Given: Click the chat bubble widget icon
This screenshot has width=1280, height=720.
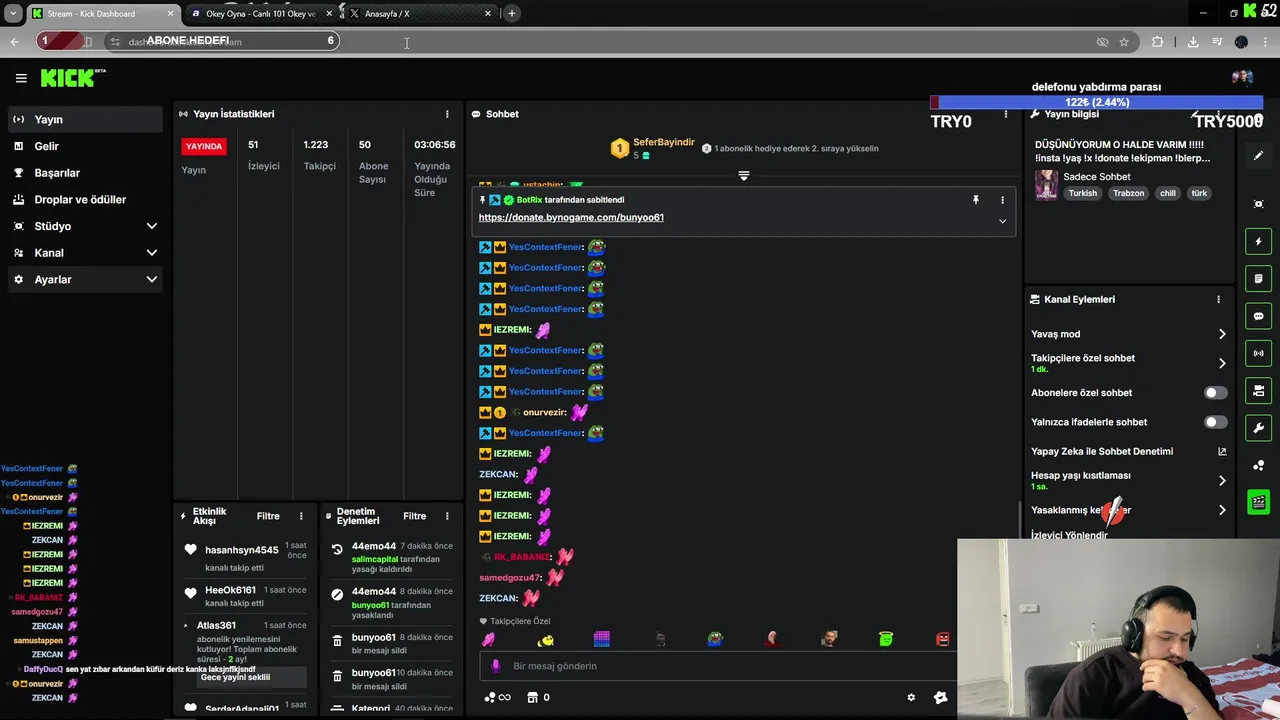Looking at the screenshot, I should (x=1259, y=316).
